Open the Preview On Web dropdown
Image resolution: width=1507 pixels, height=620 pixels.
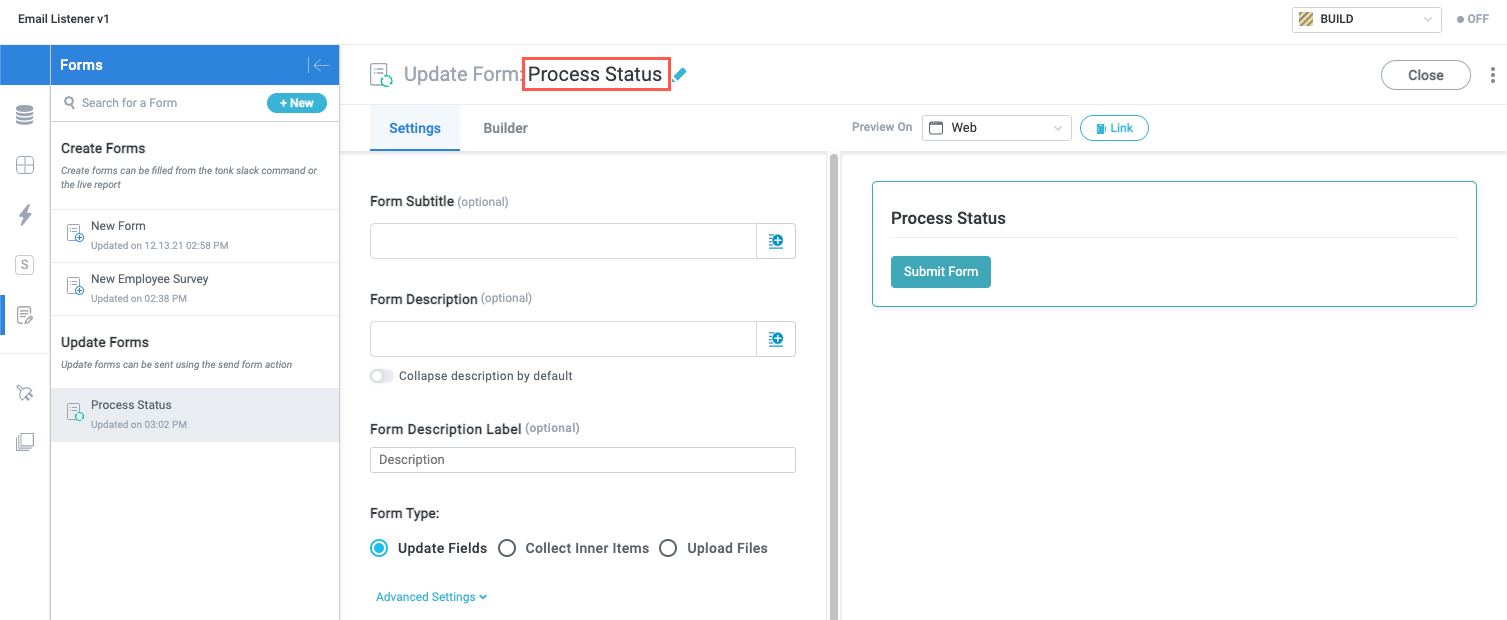(996, 127)
